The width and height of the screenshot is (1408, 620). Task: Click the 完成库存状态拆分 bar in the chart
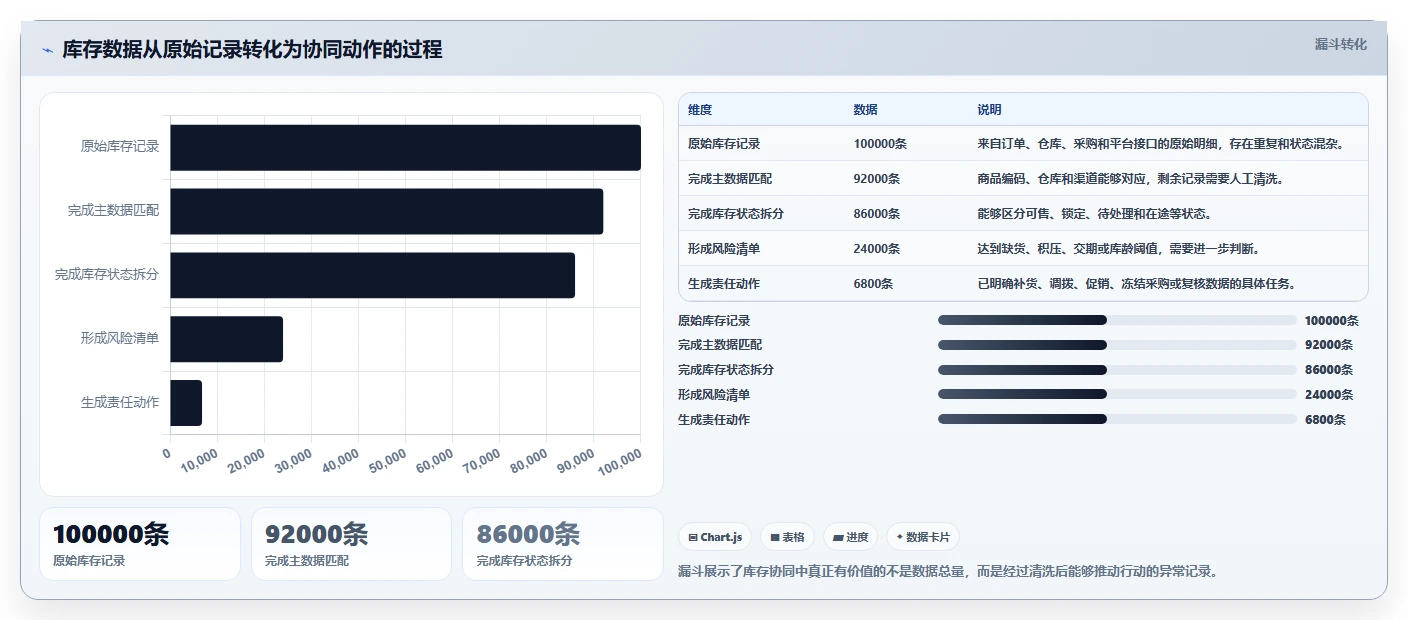[x=372, y=275]
